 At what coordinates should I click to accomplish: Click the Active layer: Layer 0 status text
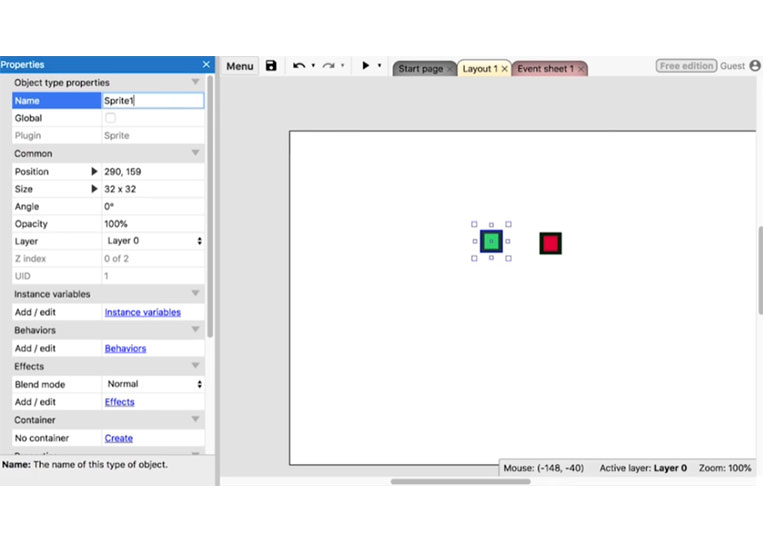coord(643,468)
